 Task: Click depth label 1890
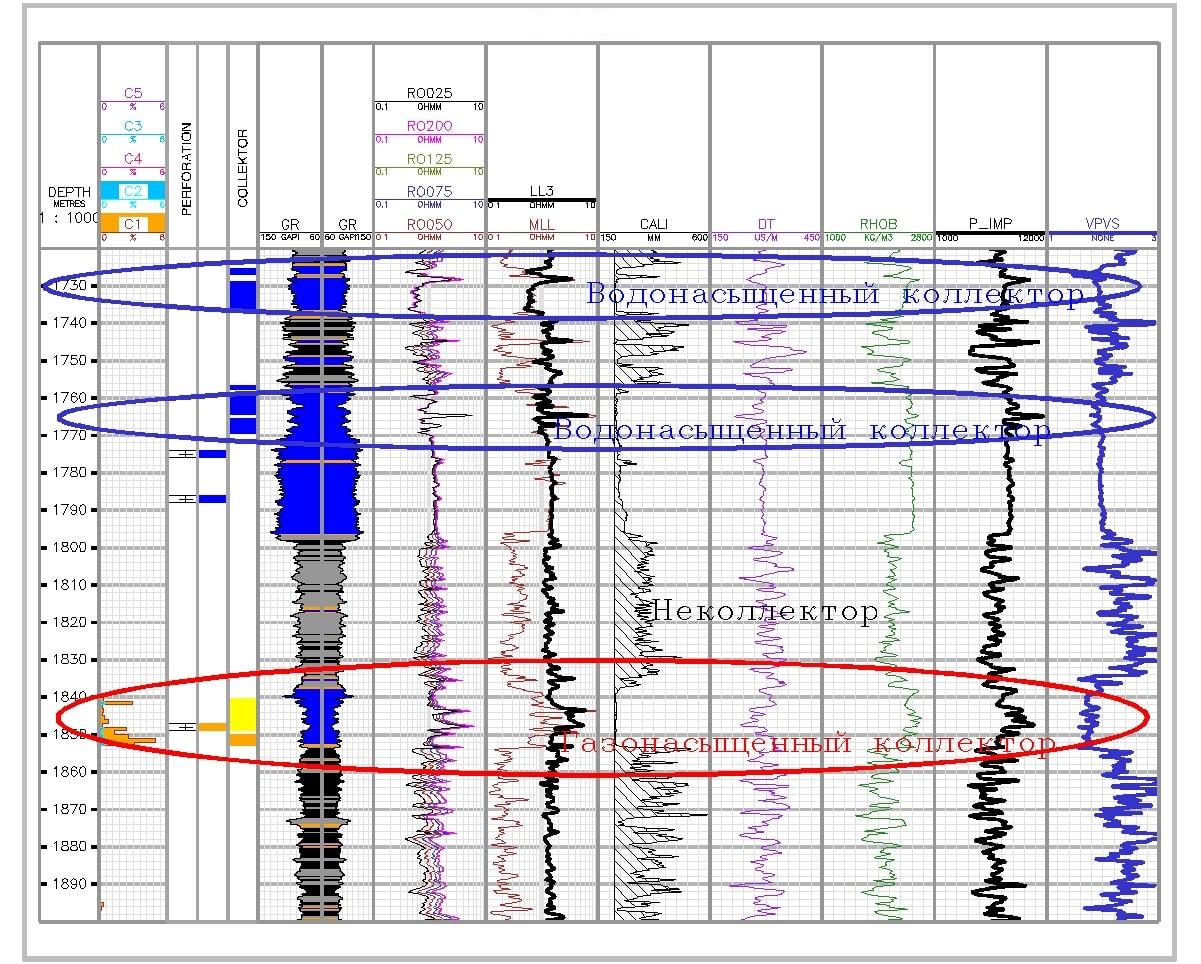tap(70, 883)
